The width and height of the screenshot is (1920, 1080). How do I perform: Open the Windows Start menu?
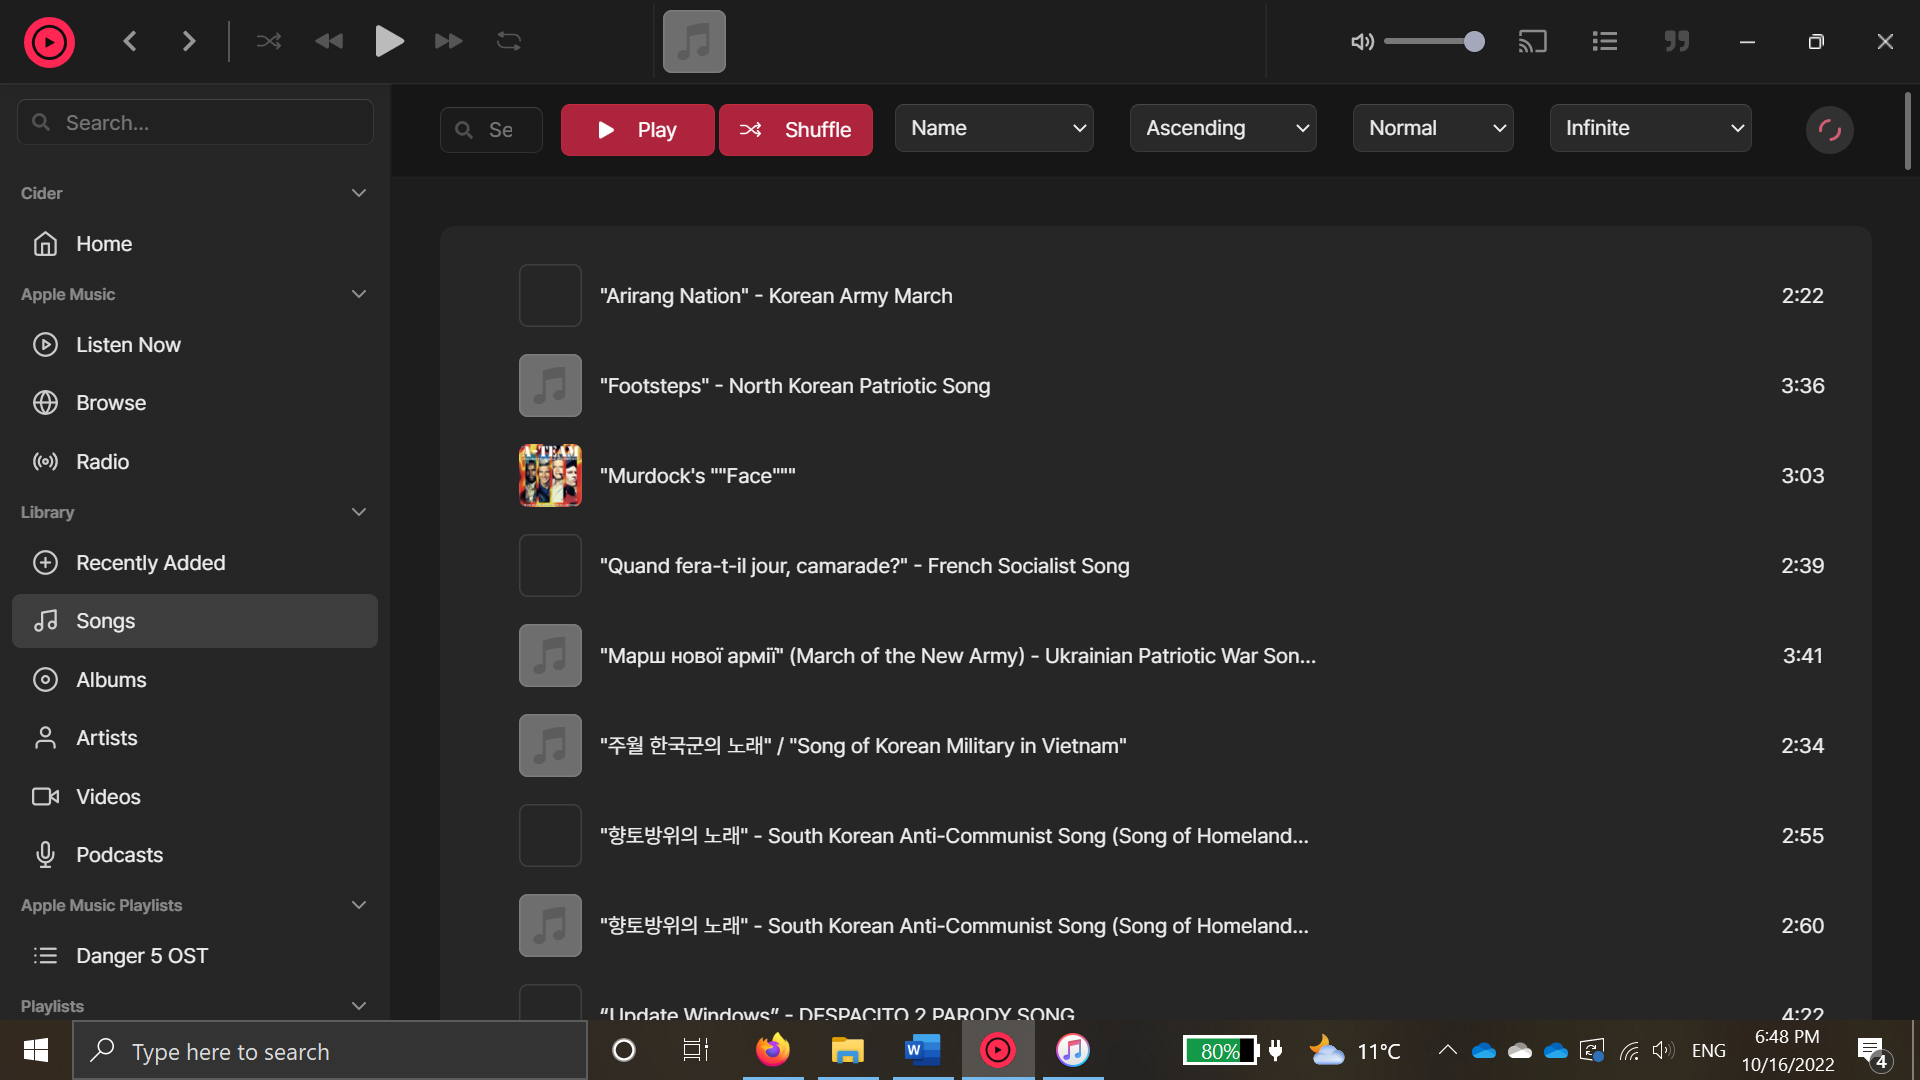tap(36, 1050)
